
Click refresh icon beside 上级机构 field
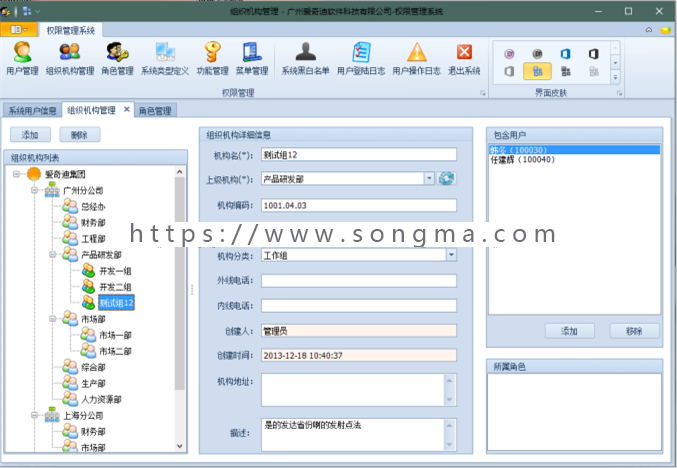click(446, 178)
